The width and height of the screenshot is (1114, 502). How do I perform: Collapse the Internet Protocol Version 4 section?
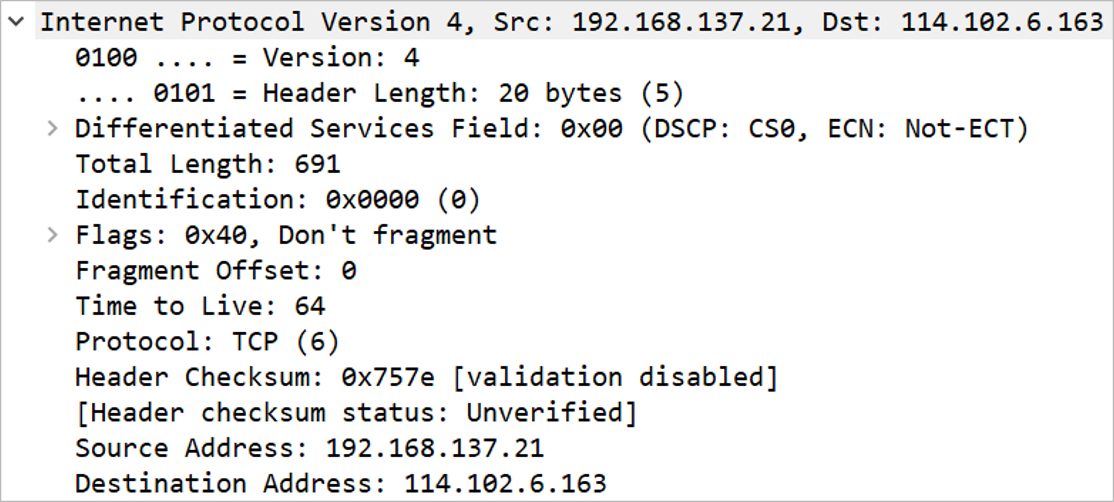pyautogui.click(x=16, y=22)
